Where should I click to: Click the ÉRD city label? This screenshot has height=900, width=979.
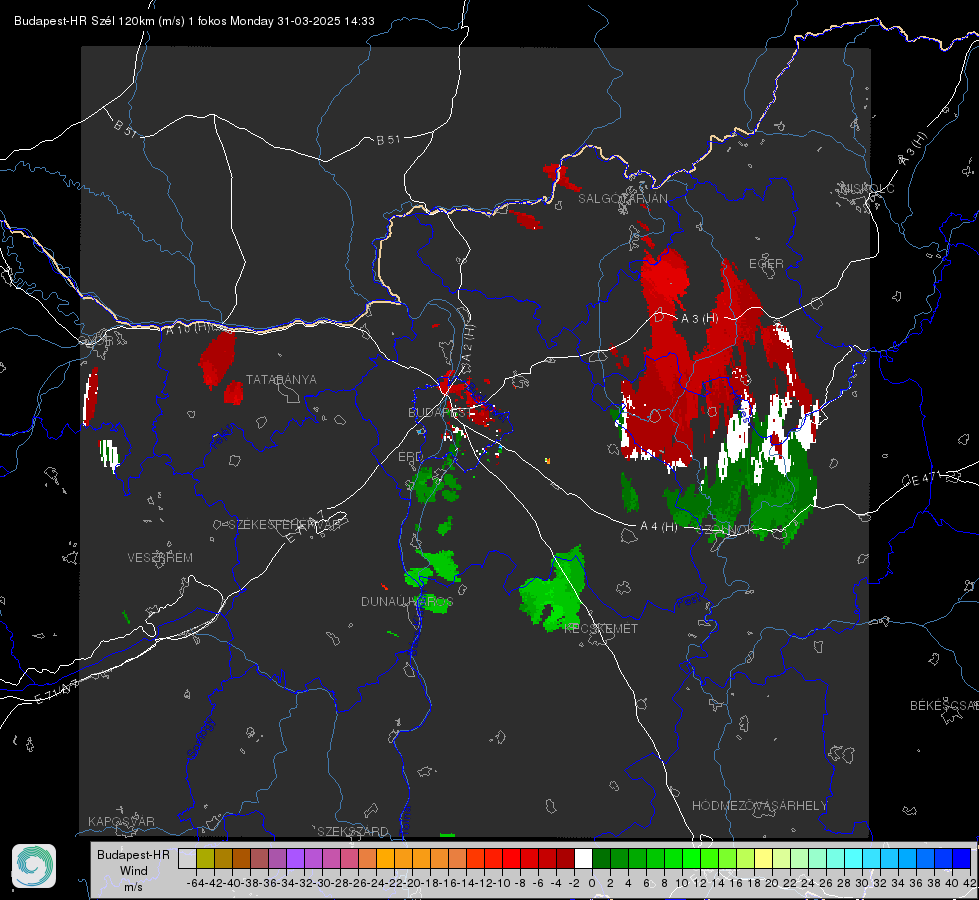tap(410, 457)
